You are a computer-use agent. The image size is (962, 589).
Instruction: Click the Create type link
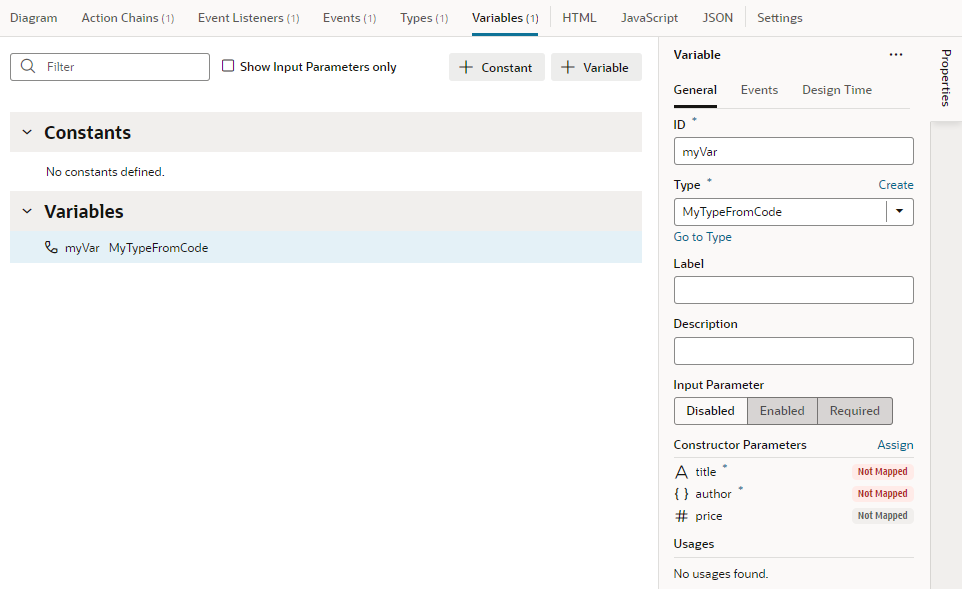896,185
